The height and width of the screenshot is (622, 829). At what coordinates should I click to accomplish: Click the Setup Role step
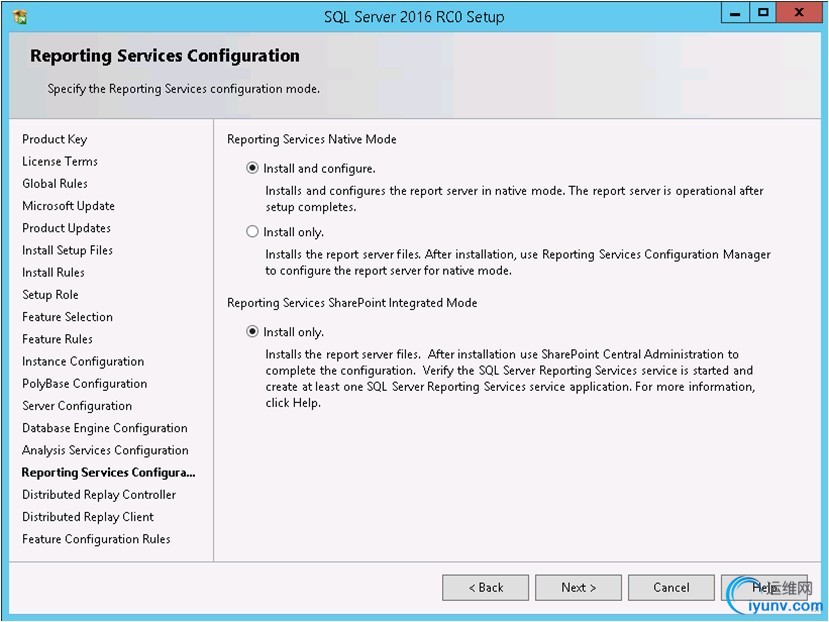[50, 295]
